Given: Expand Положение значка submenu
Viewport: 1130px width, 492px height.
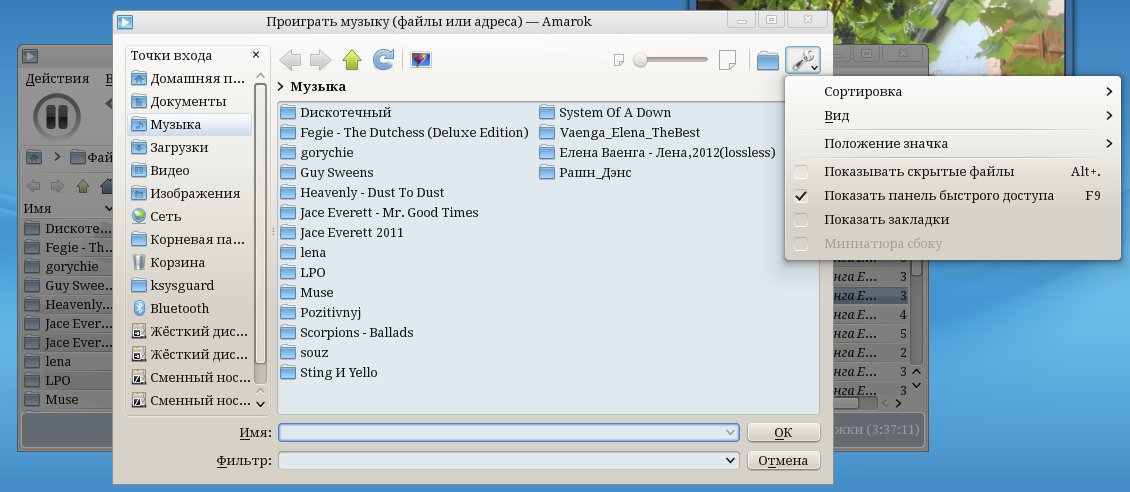Looking at the screenshot, I should [x=953, y=144].
